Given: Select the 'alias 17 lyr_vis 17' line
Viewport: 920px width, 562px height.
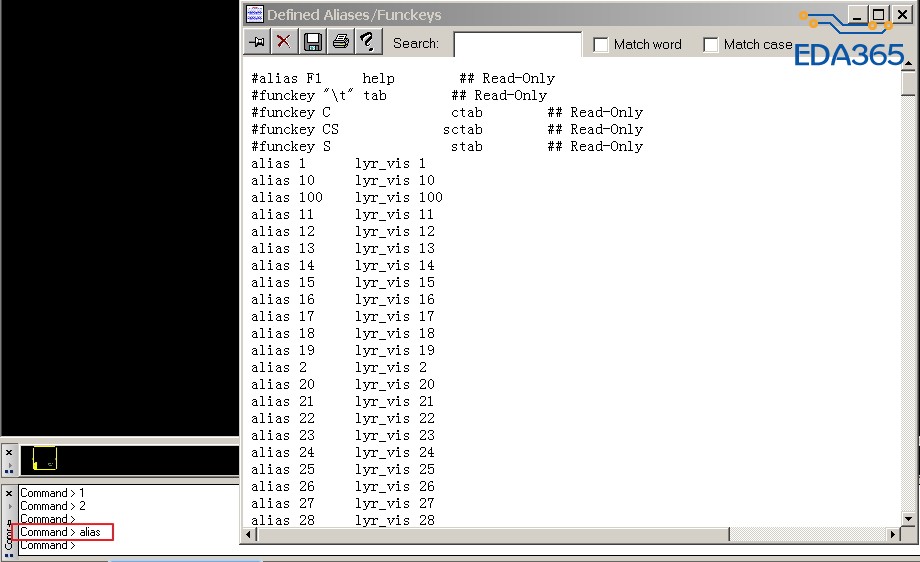Looking at the screenshot, I should tap(343, 317).
